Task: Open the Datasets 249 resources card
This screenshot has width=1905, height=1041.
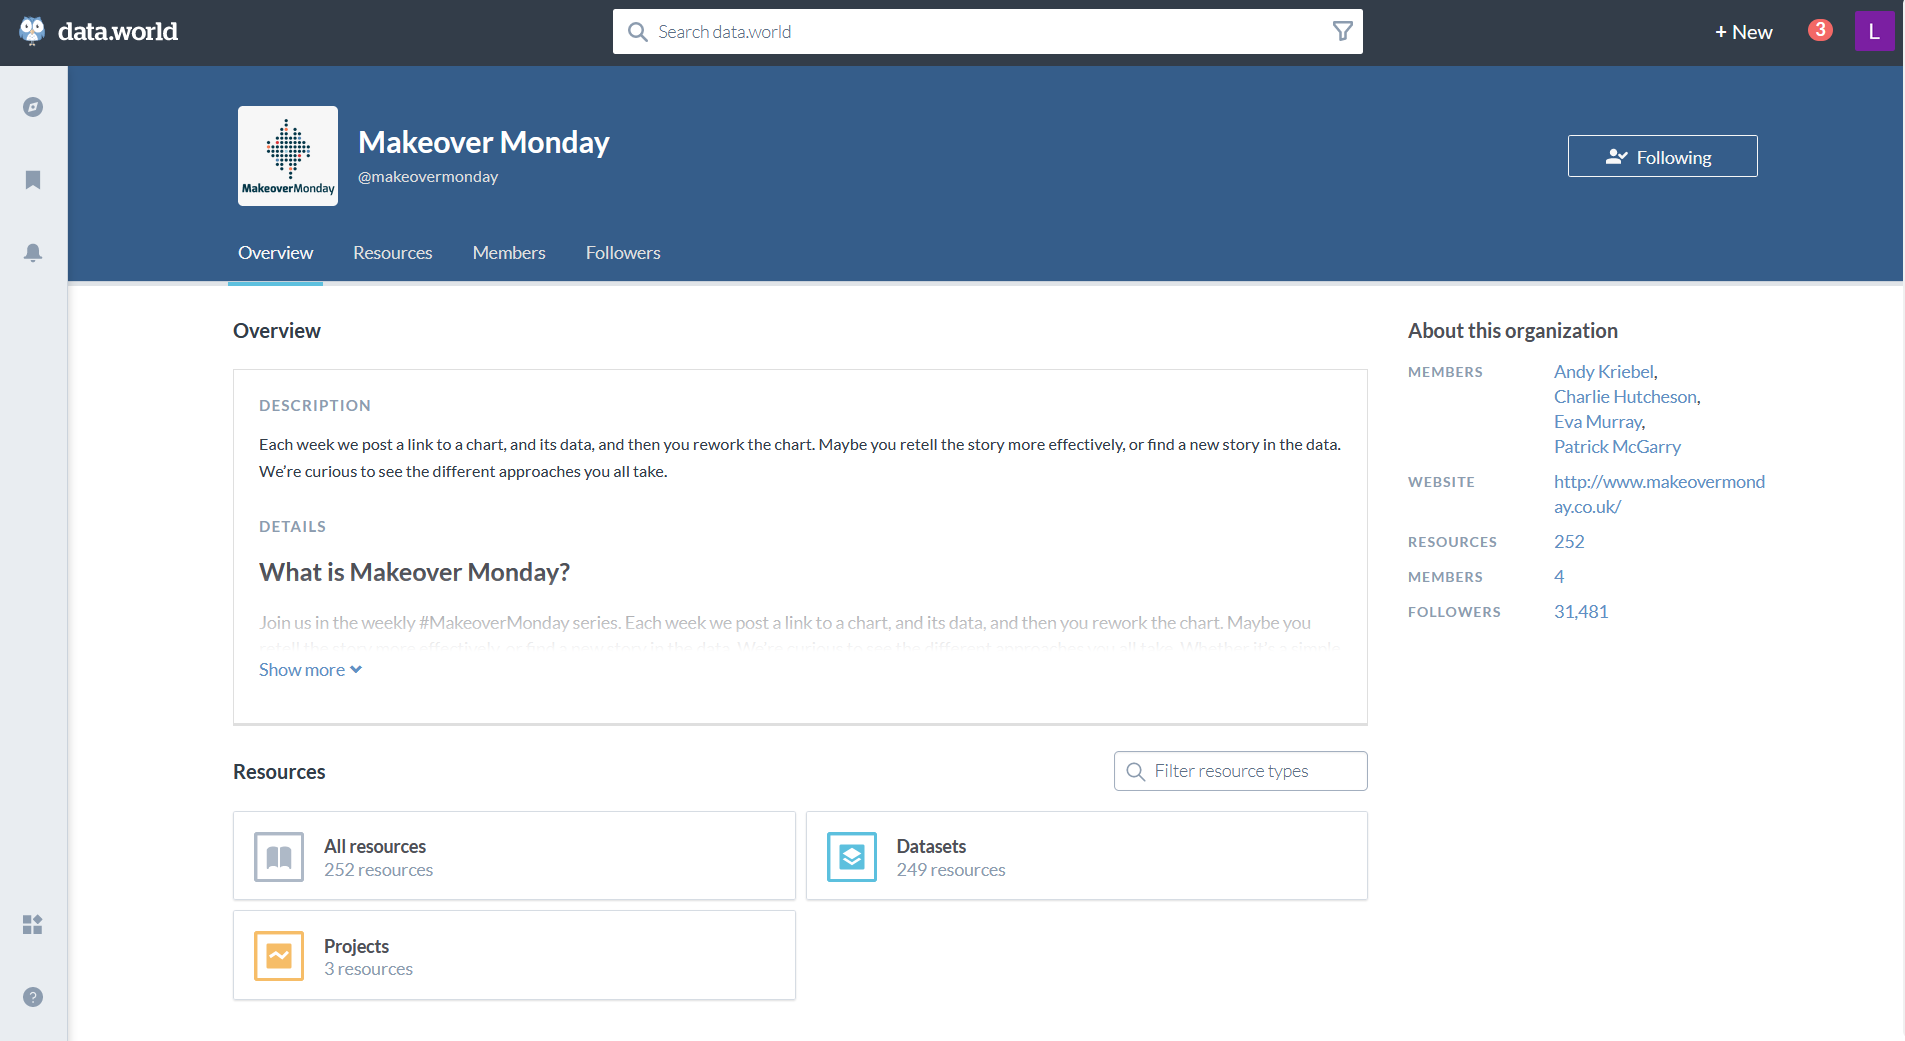Action: (x=1086, y=856)
